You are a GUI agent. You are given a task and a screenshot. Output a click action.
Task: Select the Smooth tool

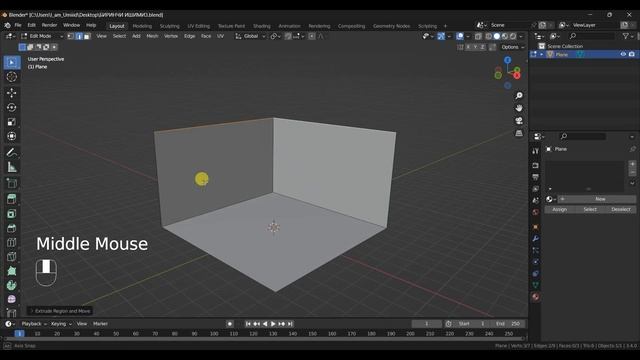pos(11,299)
